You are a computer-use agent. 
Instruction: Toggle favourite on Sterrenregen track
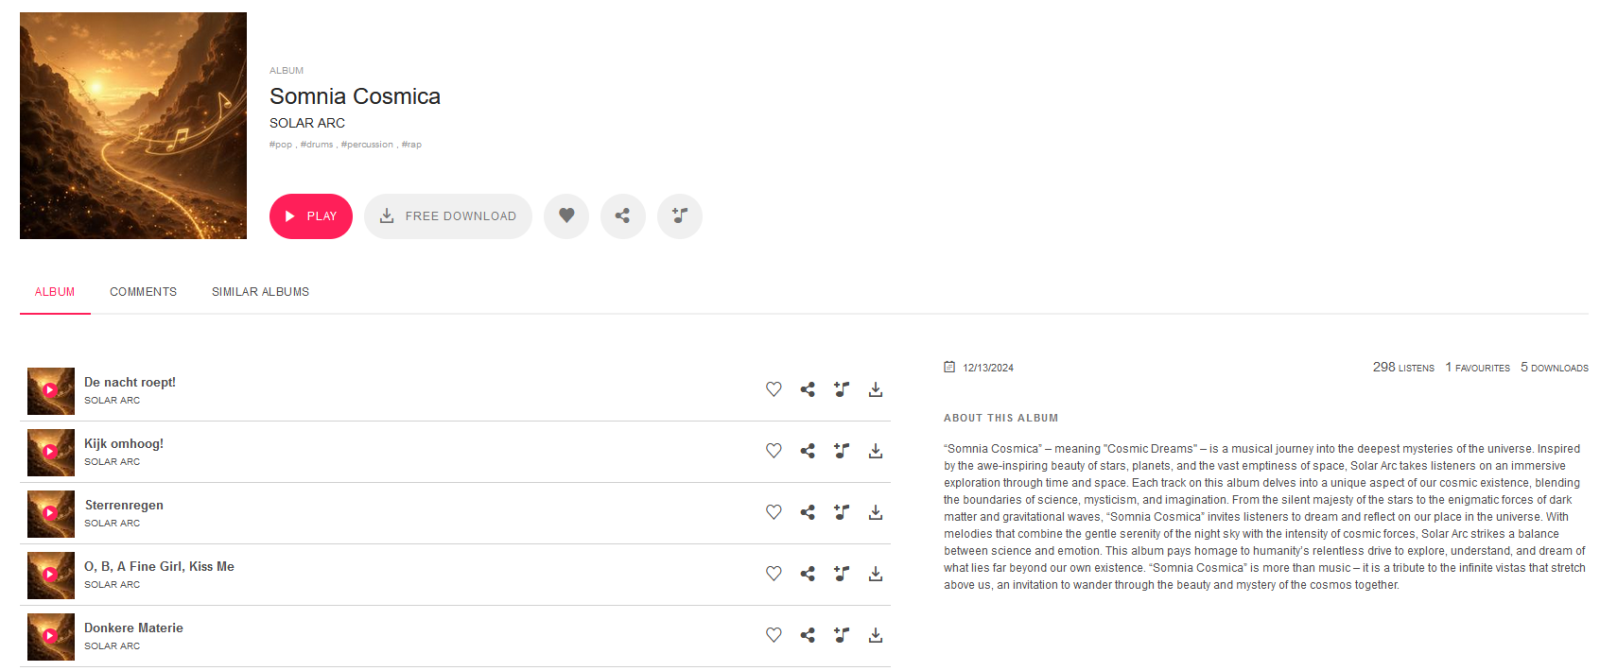773,512
